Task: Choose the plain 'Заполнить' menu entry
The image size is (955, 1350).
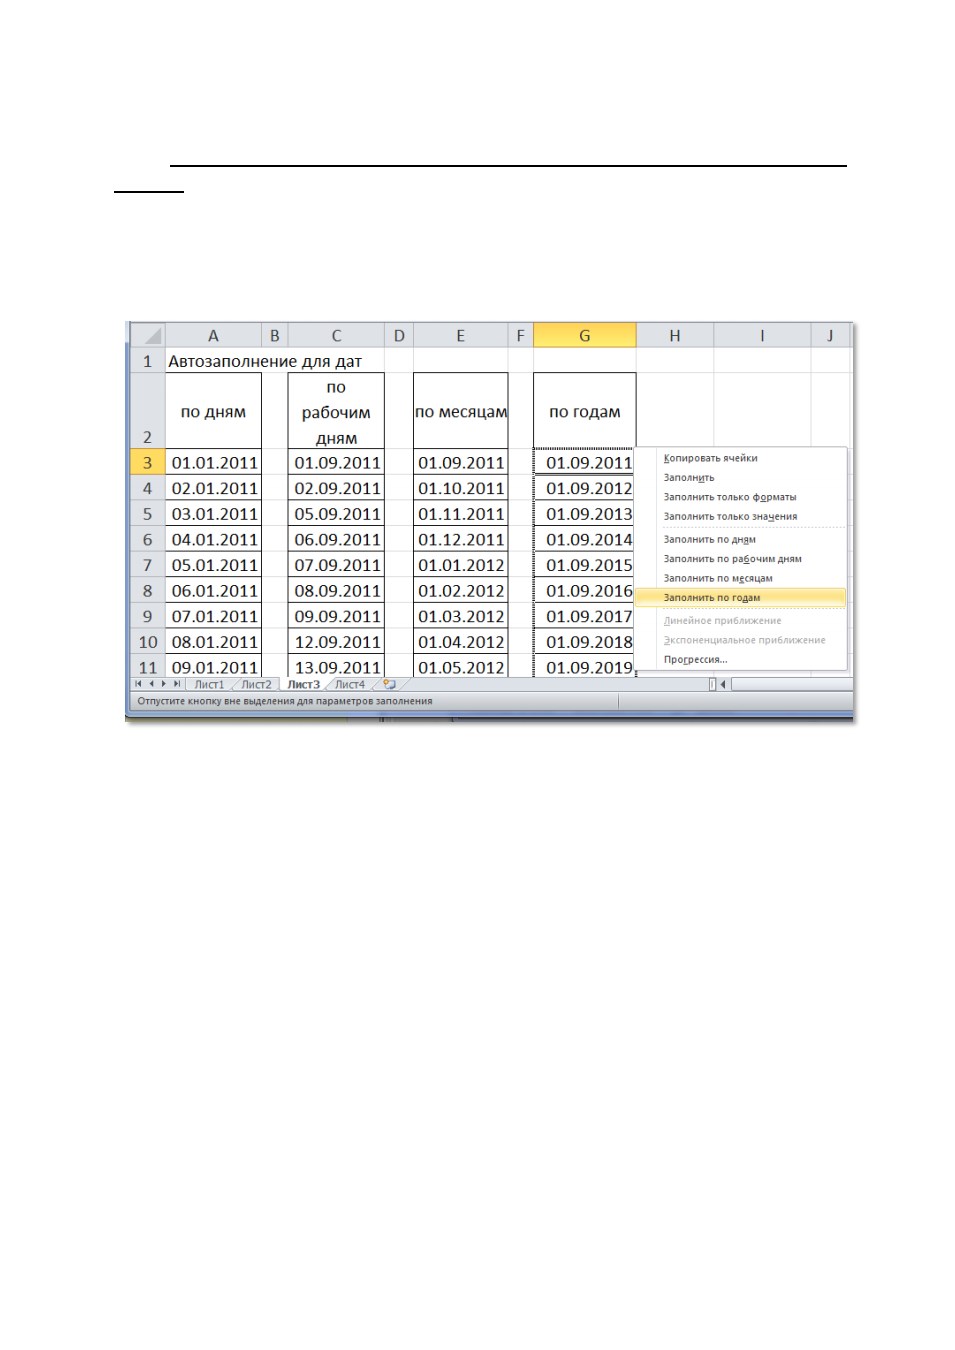Action: 741,477
